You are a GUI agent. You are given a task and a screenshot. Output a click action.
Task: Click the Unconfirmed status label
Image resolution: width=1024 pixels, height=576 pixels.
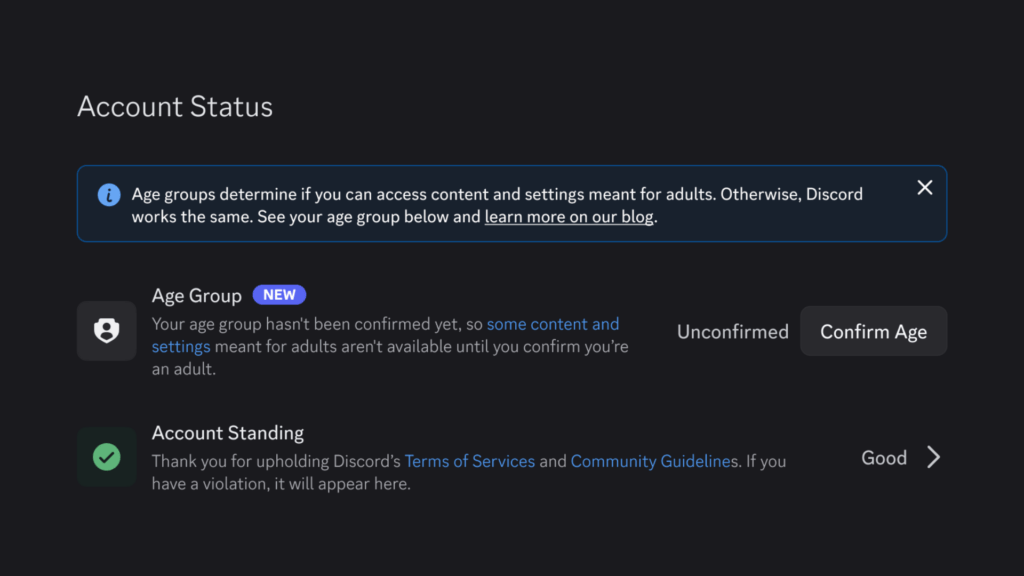(x=733, y=332)
